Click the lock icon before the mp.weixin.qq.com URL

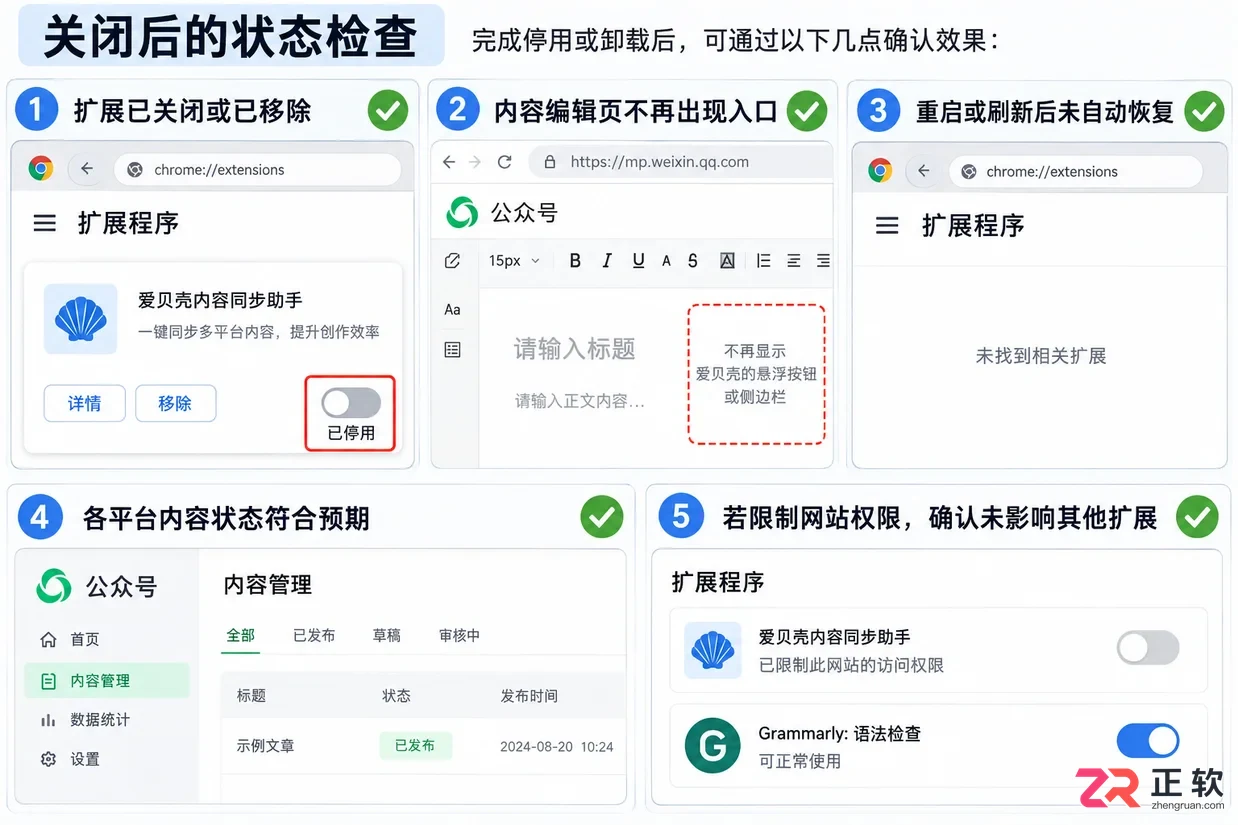[x=548, y=162]
